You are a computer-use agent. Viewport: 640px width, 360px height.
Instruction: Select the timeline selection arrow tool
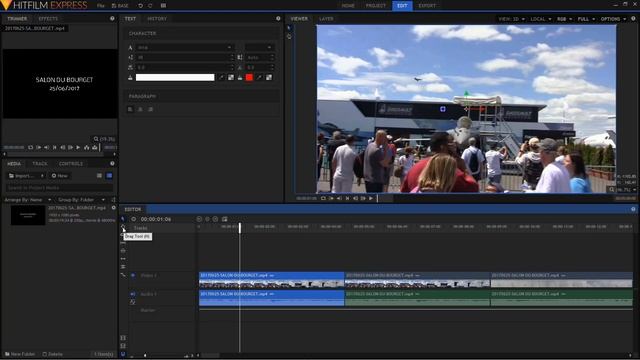[x=123, y=219]
